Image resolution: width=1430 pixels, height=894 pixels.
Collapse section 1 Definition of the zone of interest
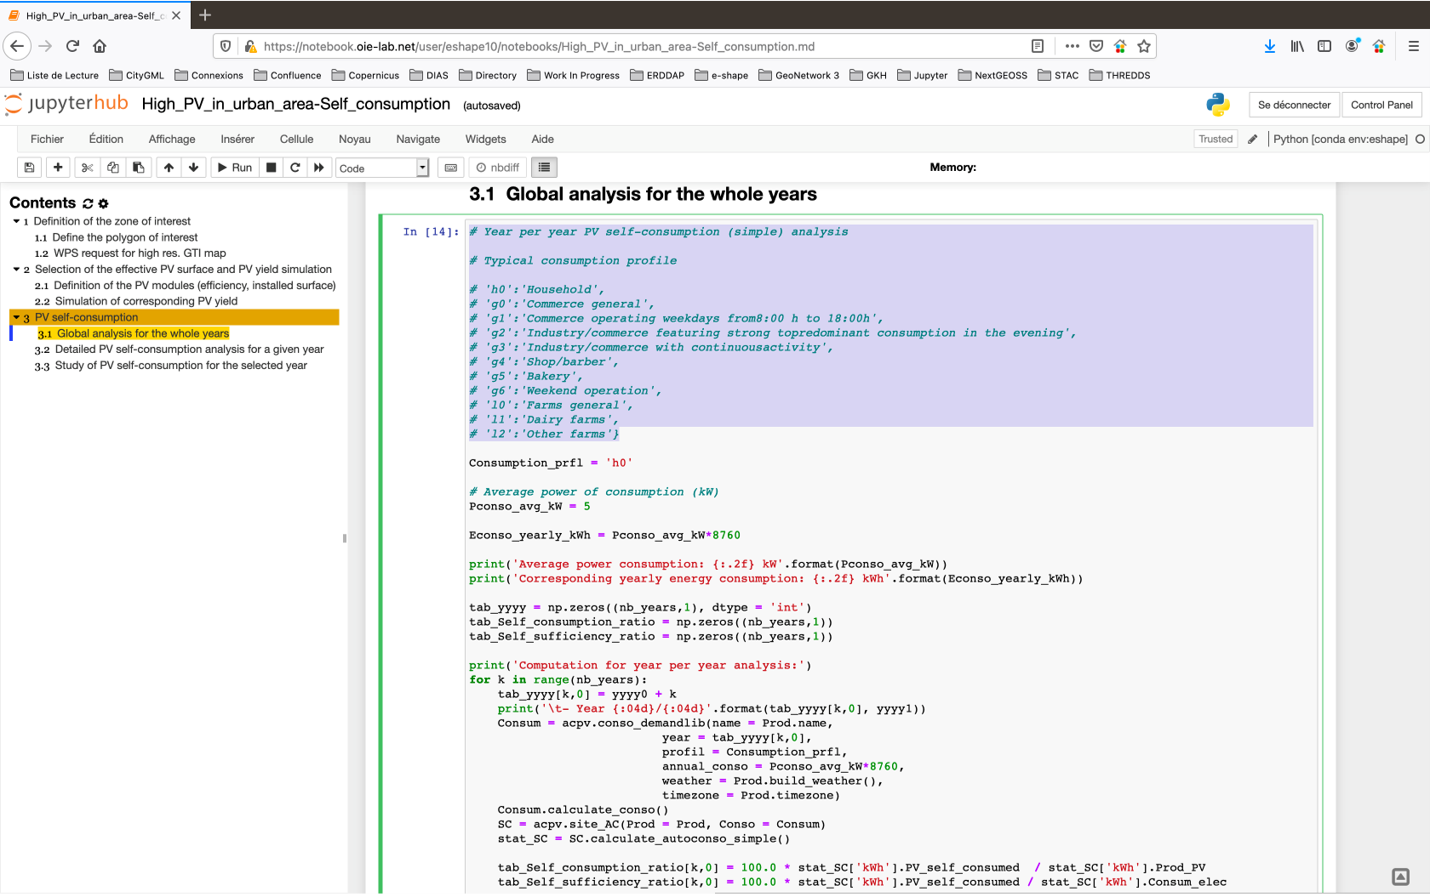coord(15,221)
